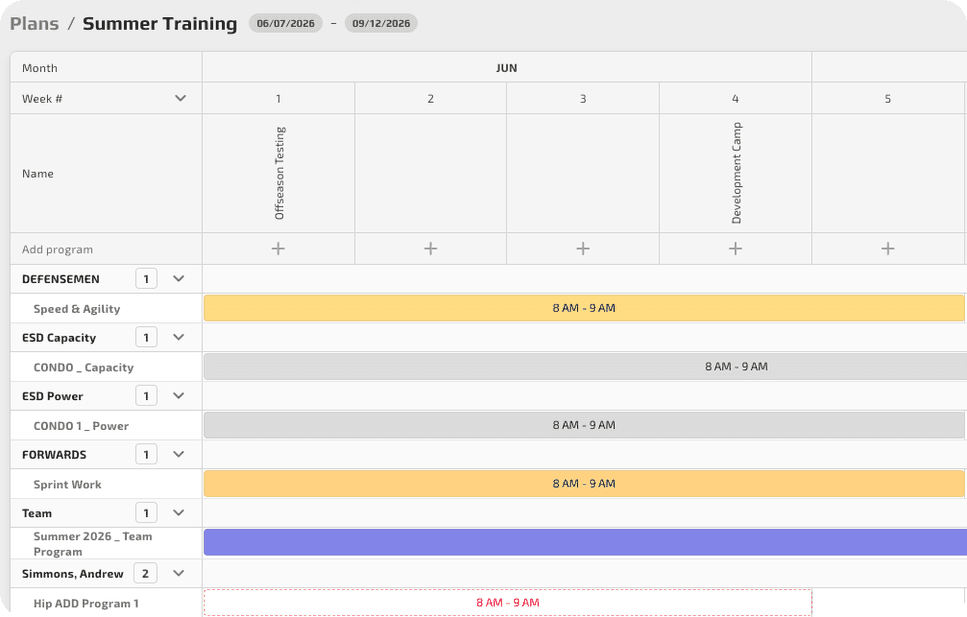
Task: Collapse the Simmons, Andrew group
Action: click(179, 573)
